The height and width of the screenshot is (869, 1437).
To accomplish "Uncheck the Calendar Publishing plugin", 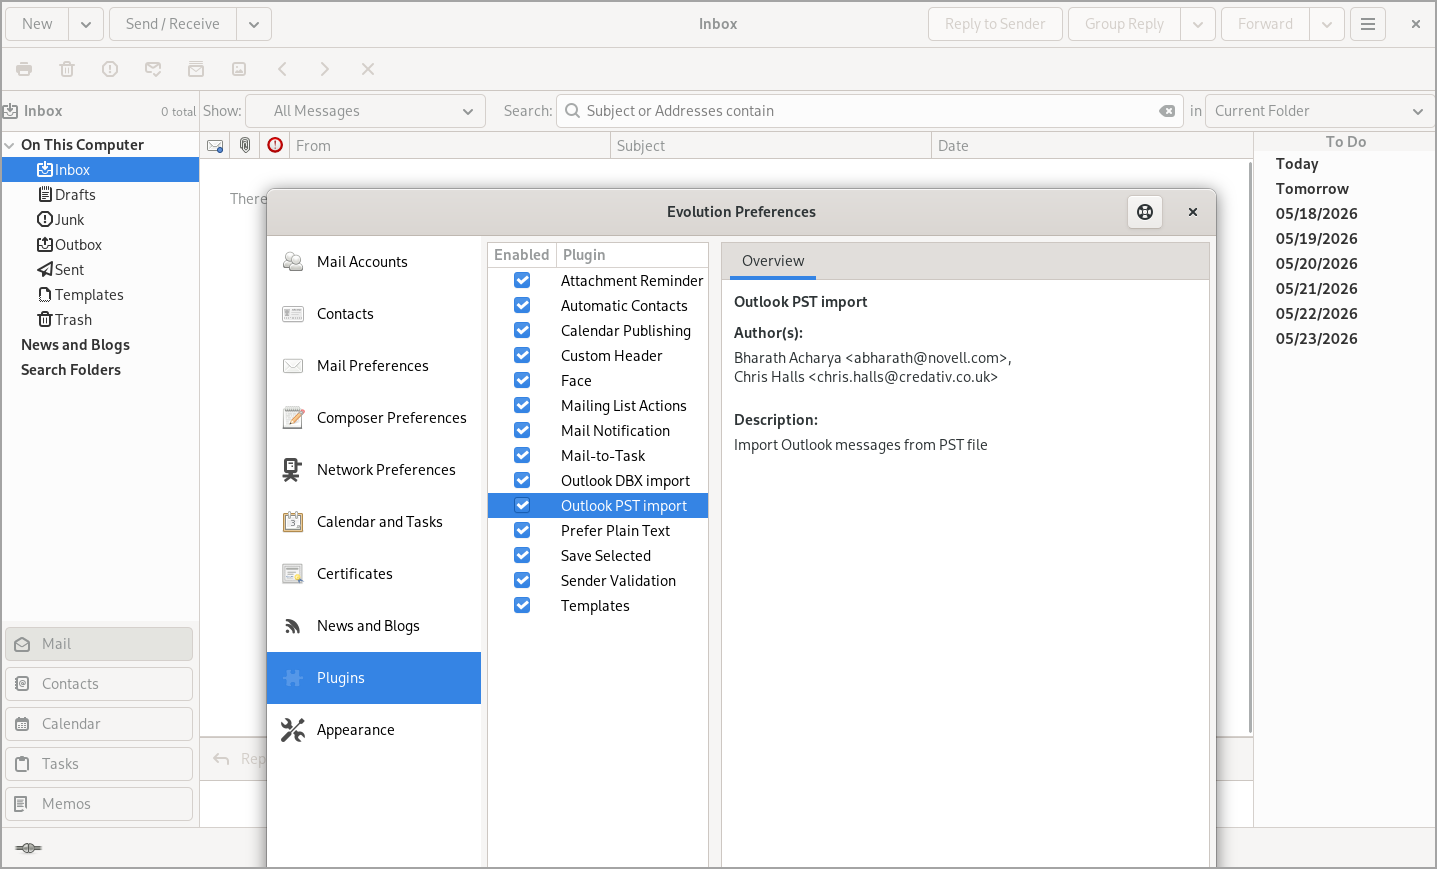I will point(522,330).
